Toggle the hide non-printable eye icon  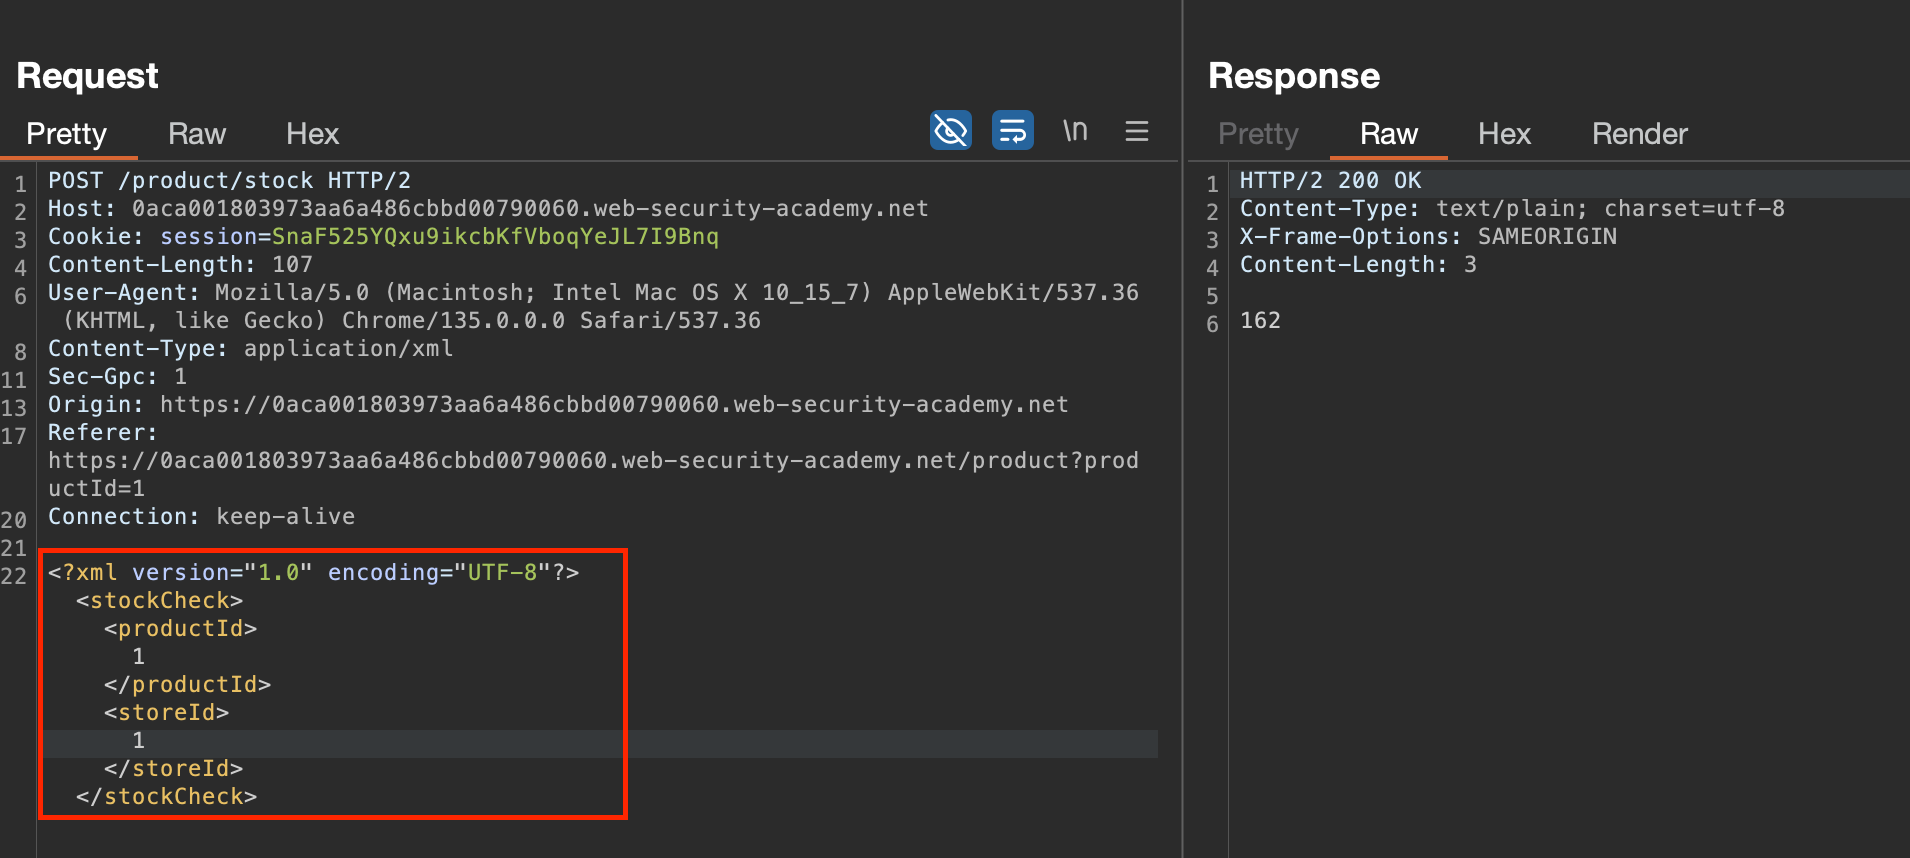tap(950, 131)
